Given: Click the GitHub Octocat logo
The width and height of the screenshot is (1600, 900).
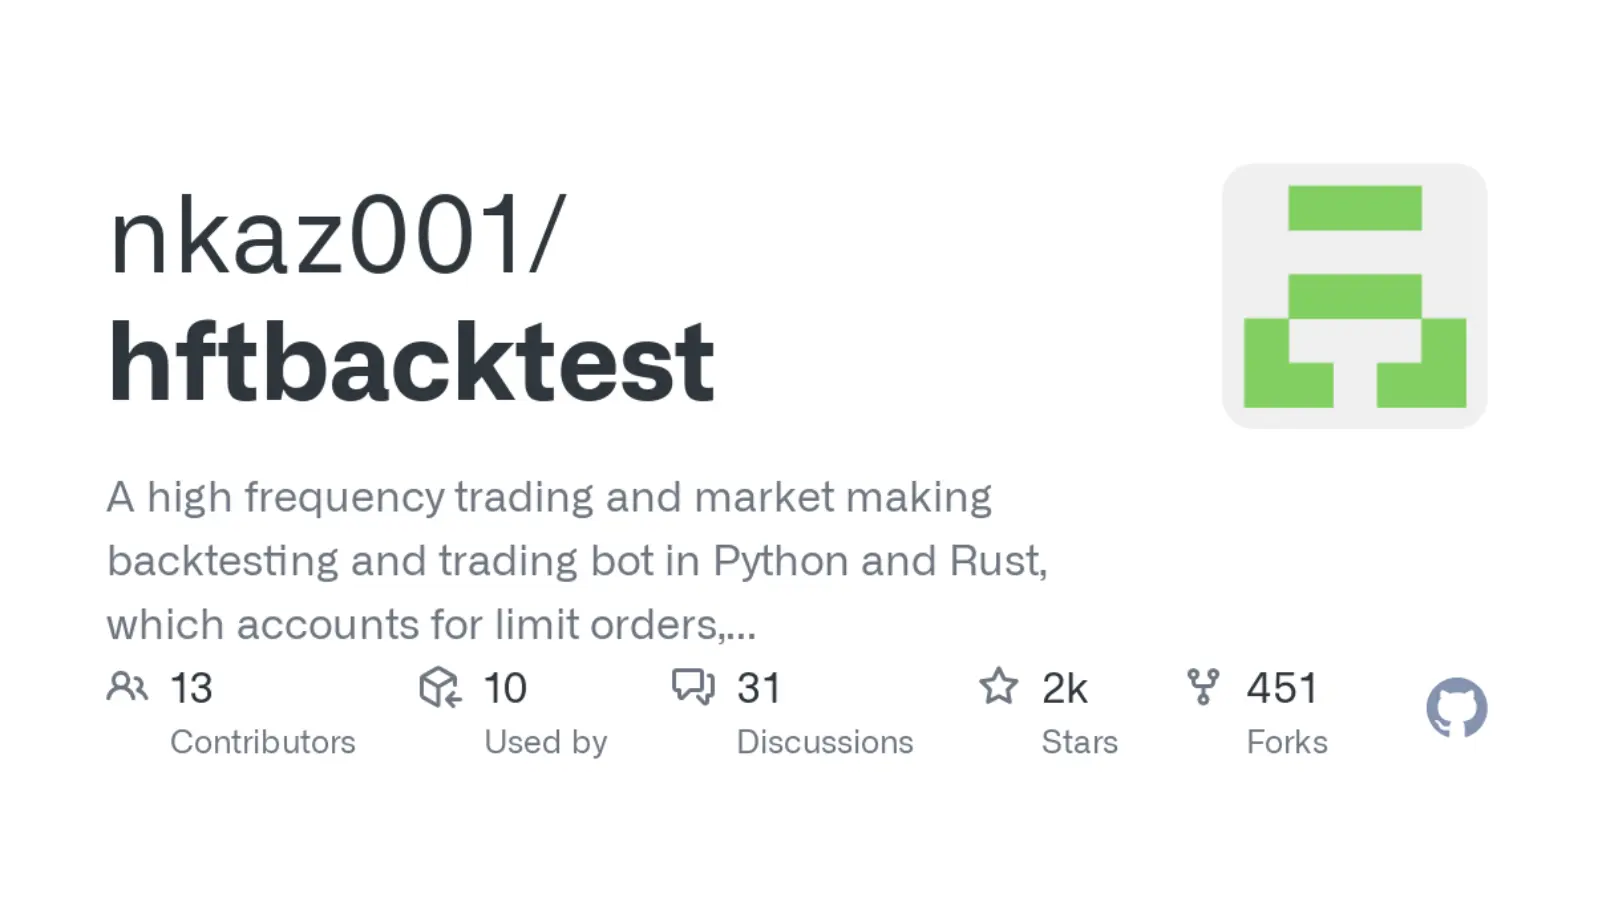Looking at the screenshot, I should [x=1456, y=708].
